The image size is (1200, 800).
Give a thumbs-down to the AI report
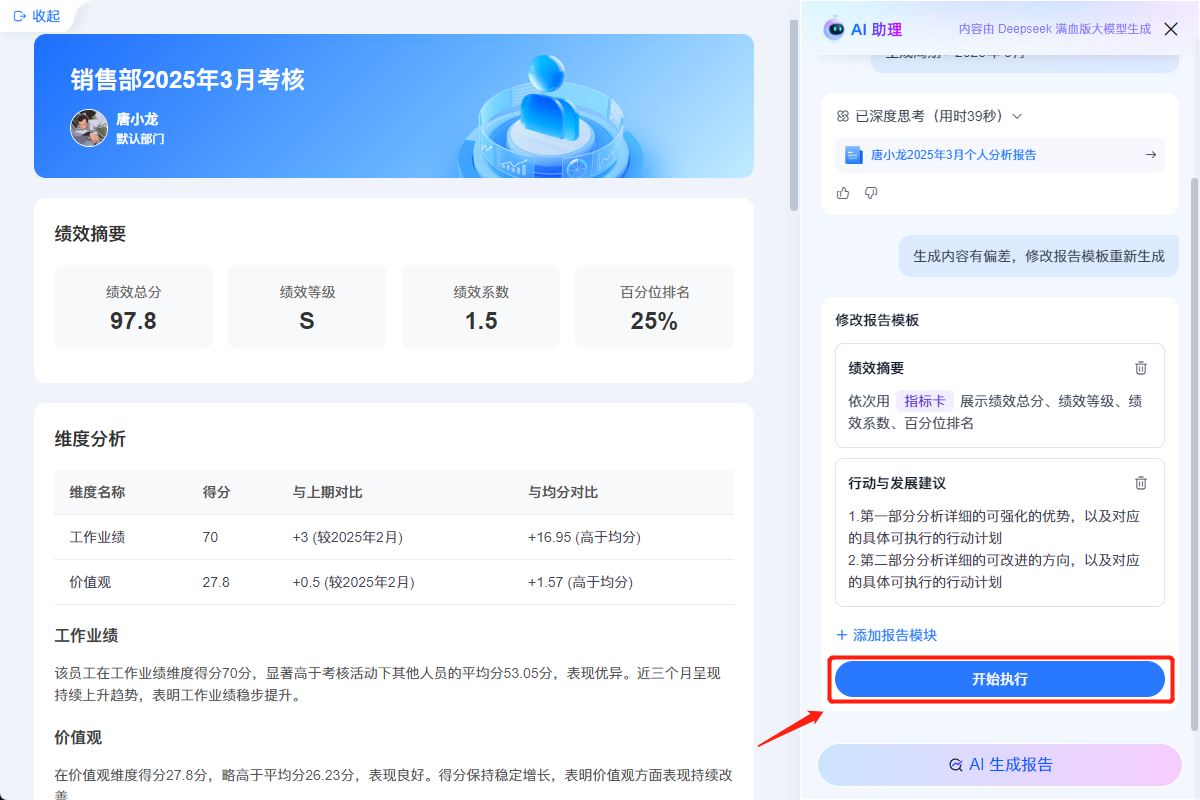coord(871,192)
